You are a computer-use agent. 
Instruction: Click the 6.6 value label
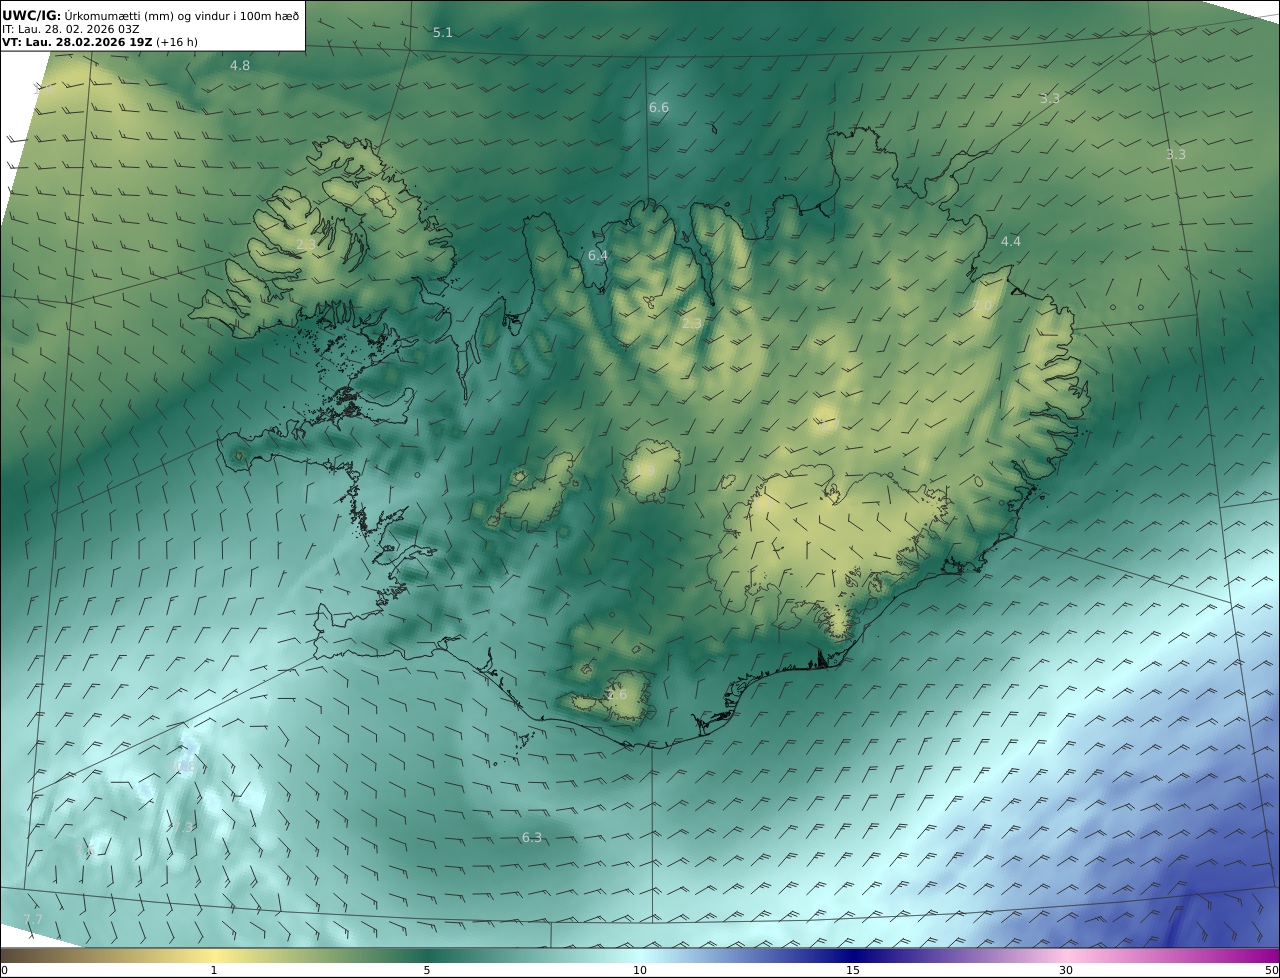coord(659,108)
